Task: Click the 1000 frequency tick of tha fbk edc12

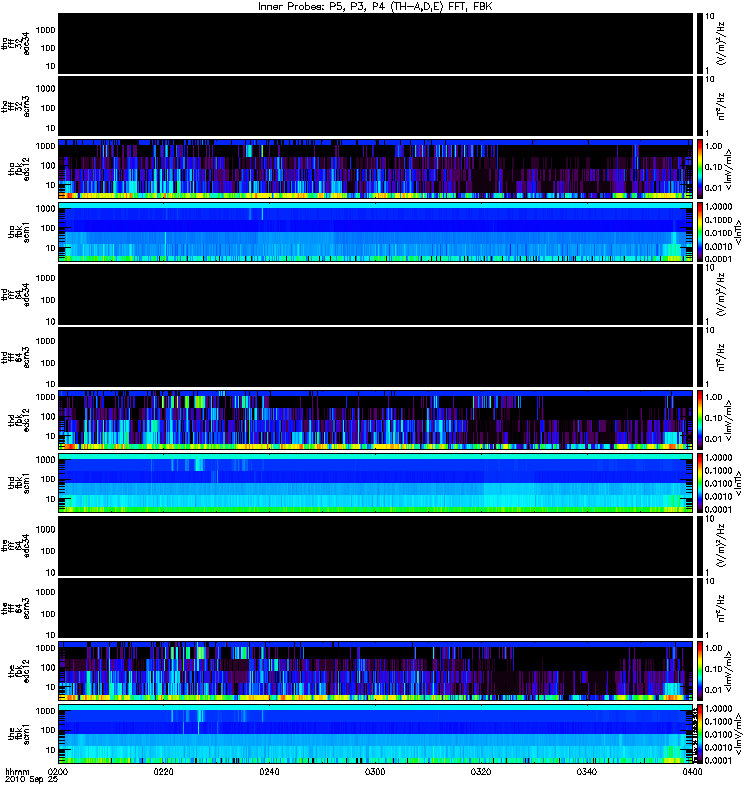Action: click(x=45, y=146)
